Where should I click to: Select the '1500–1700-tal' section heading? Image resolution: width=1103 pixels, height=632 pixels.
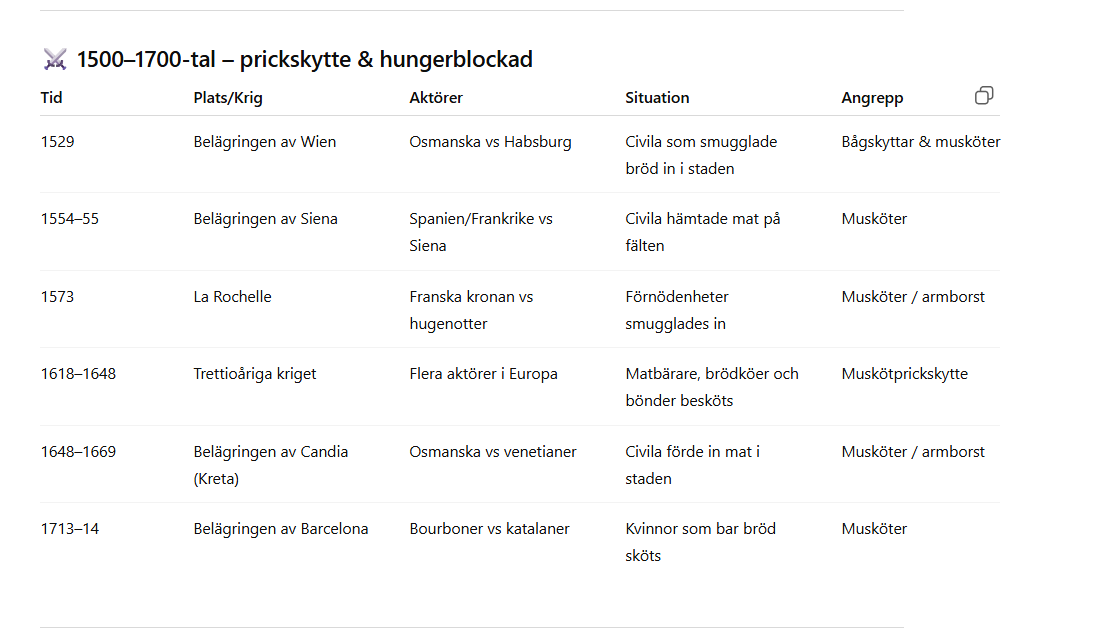click(304, 60)
